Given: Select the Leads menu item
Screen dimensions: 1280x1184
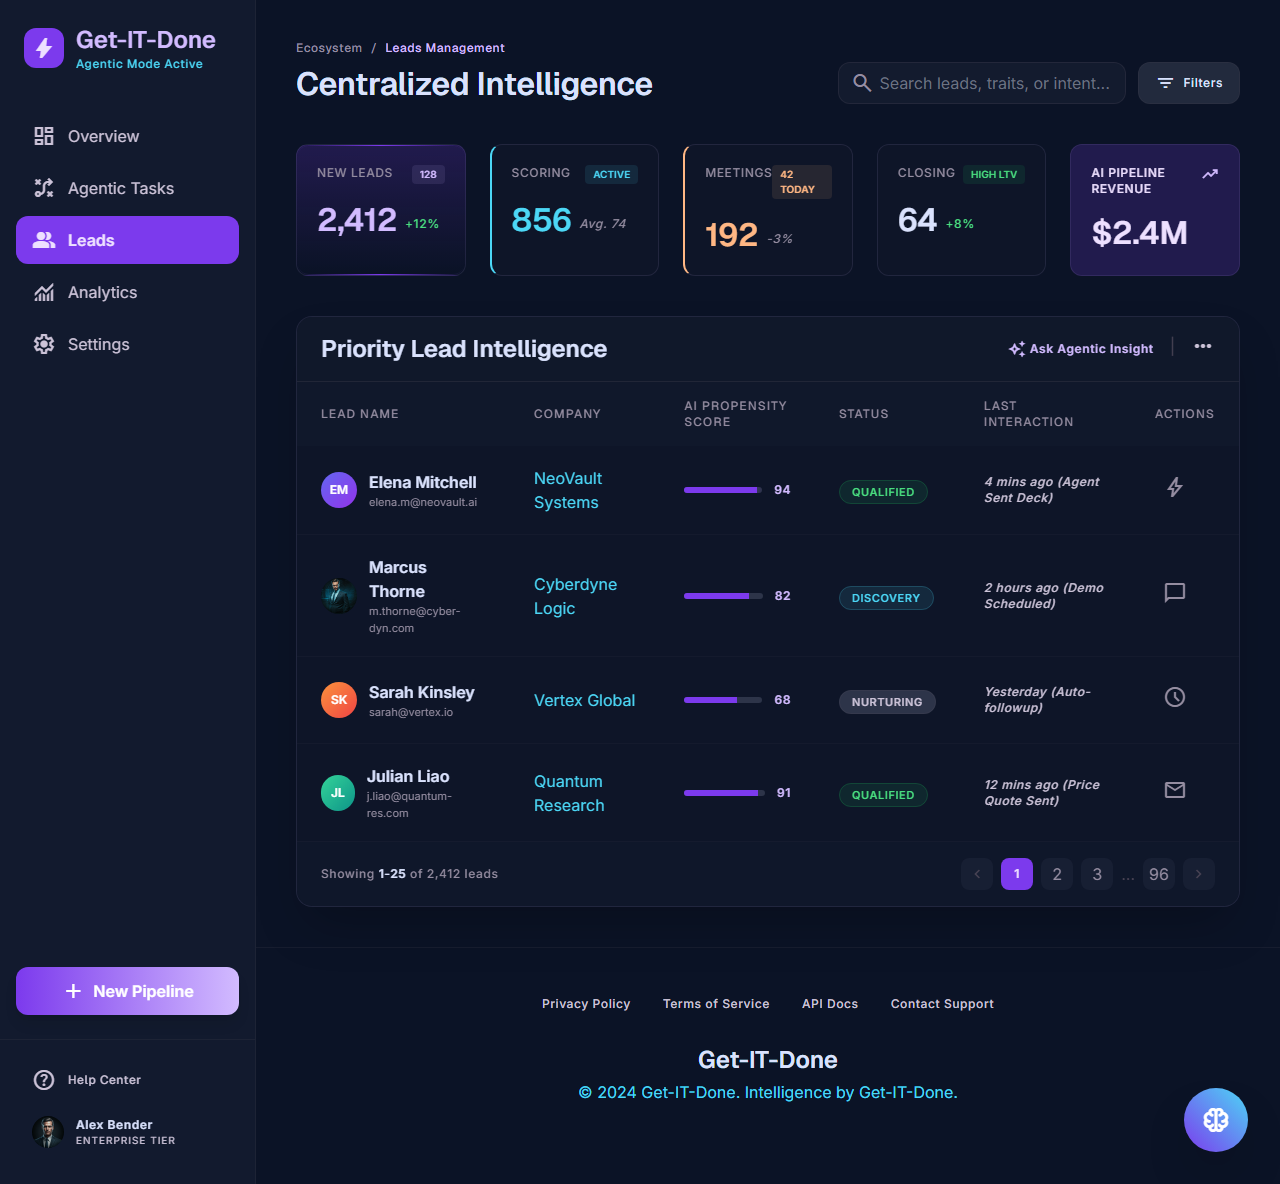Looking at the screenshot, I should pyautogui.click(x=127, y=240).
